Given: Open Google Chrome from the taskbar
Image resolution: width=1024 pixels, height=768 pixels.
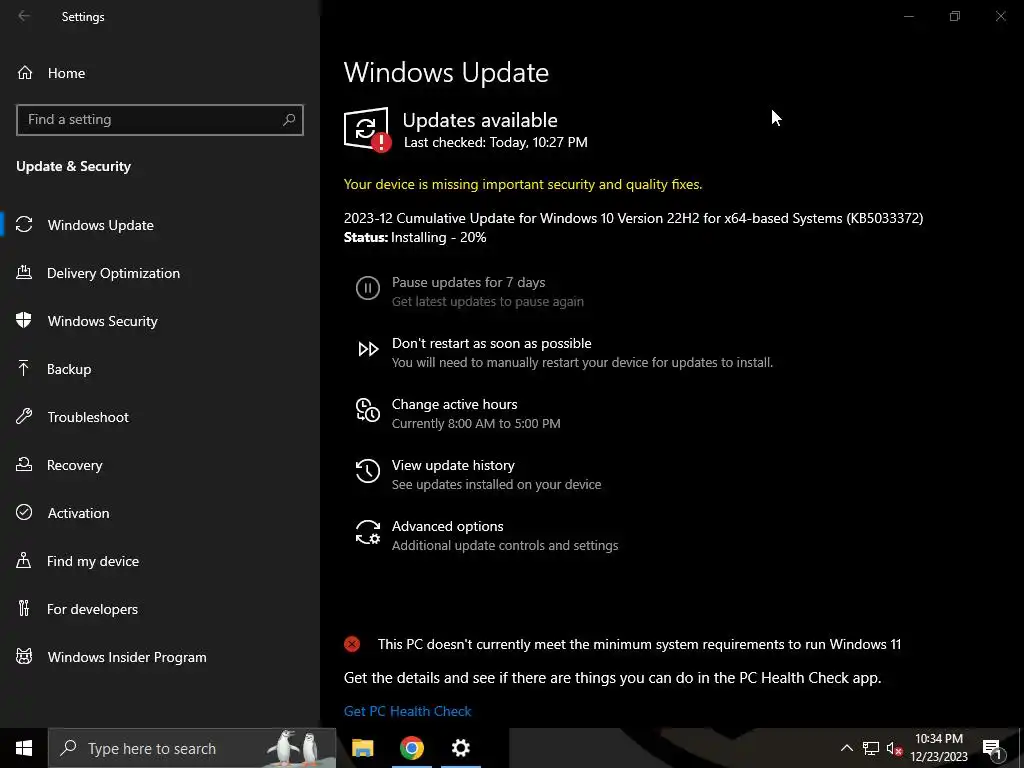Looking at the screenshot, I should pyautogui.click(x=411, y=748).
